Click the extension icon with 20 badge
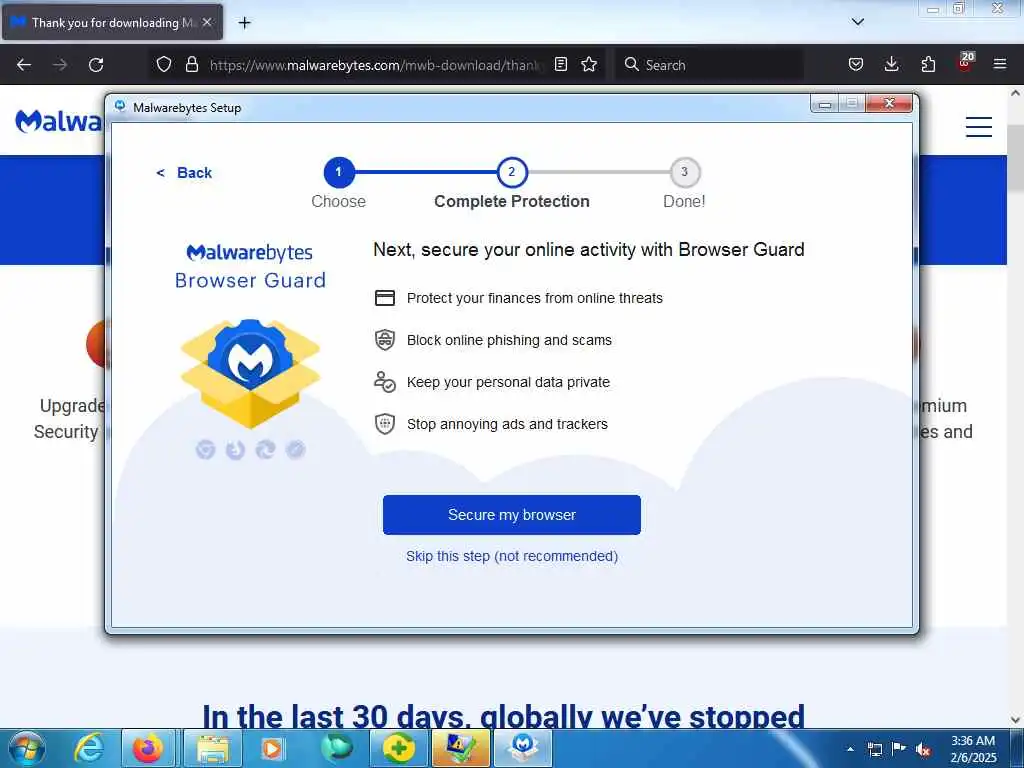 coord(965,63)
